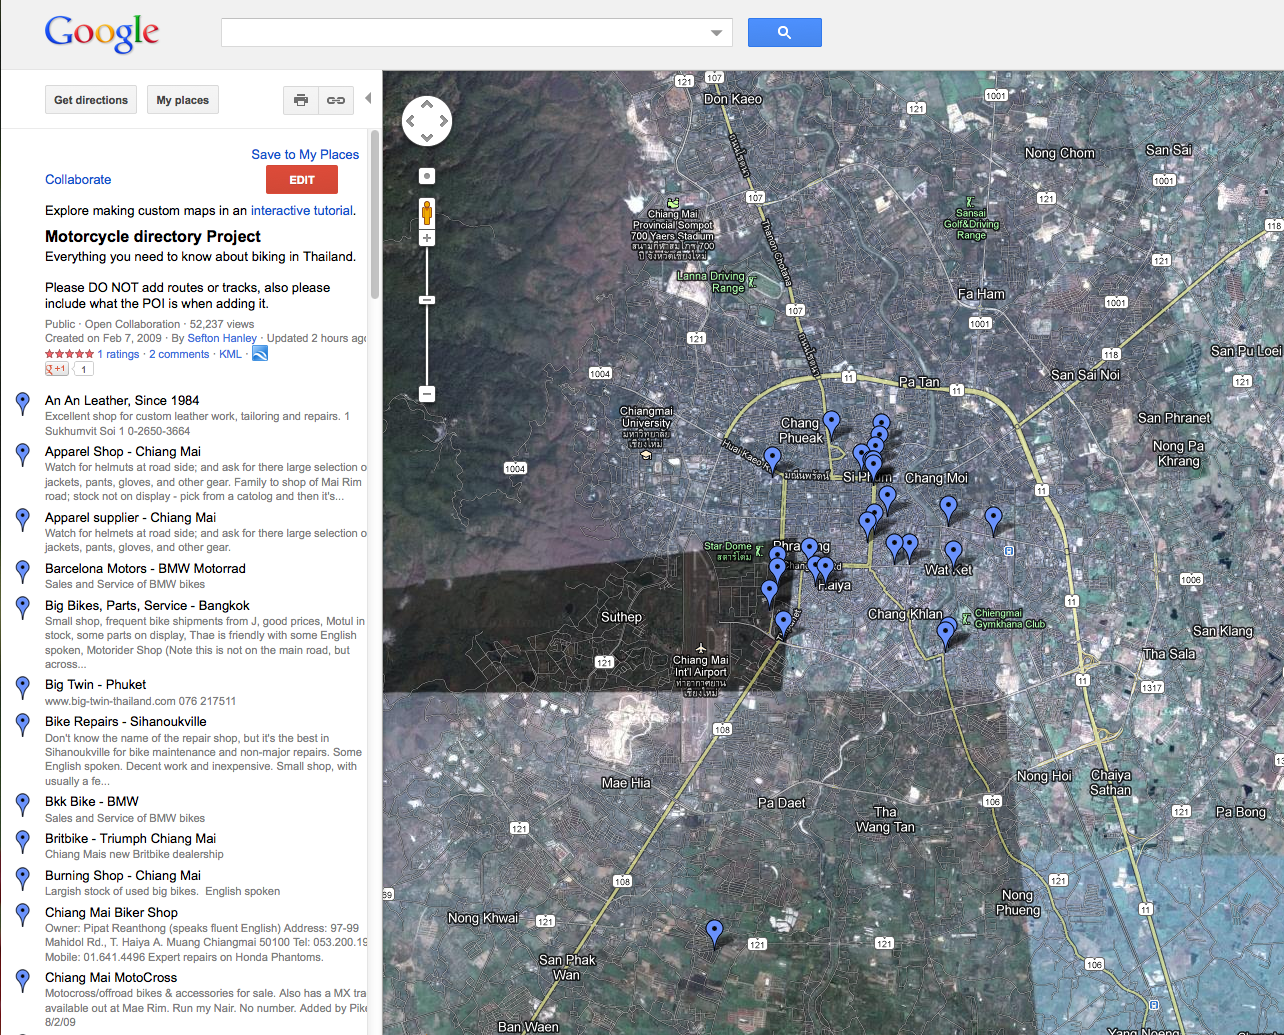Click the map pan compass control

click(x=427, y=121)
